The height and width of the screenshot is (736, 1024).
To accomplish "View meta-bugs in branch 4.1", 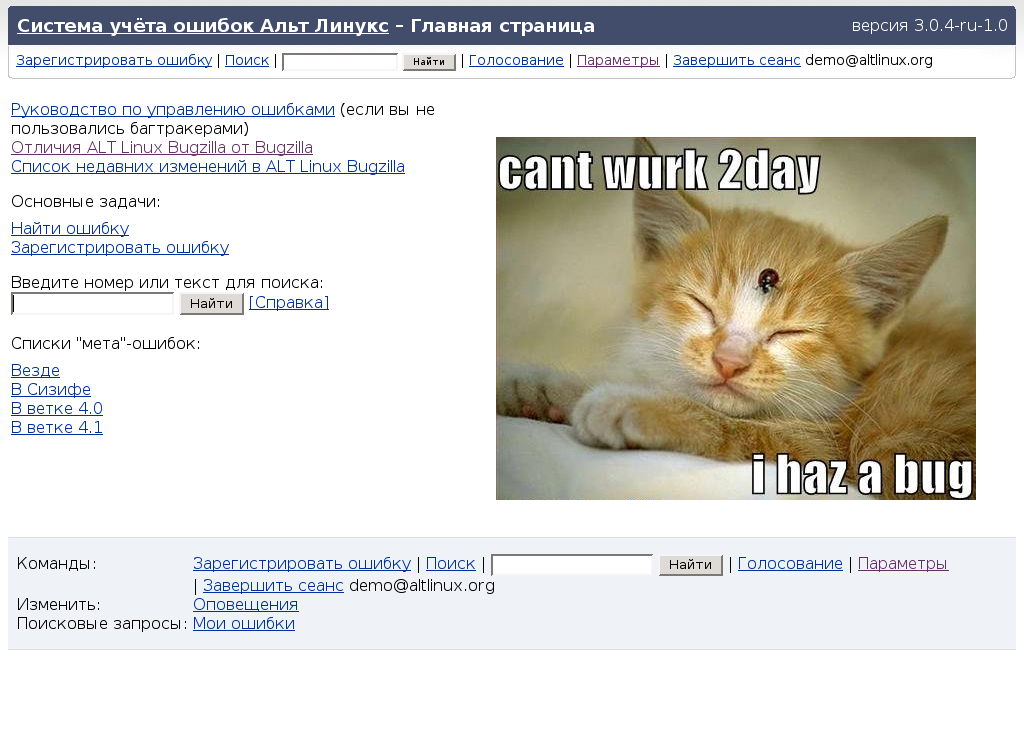I will [56, 427].
